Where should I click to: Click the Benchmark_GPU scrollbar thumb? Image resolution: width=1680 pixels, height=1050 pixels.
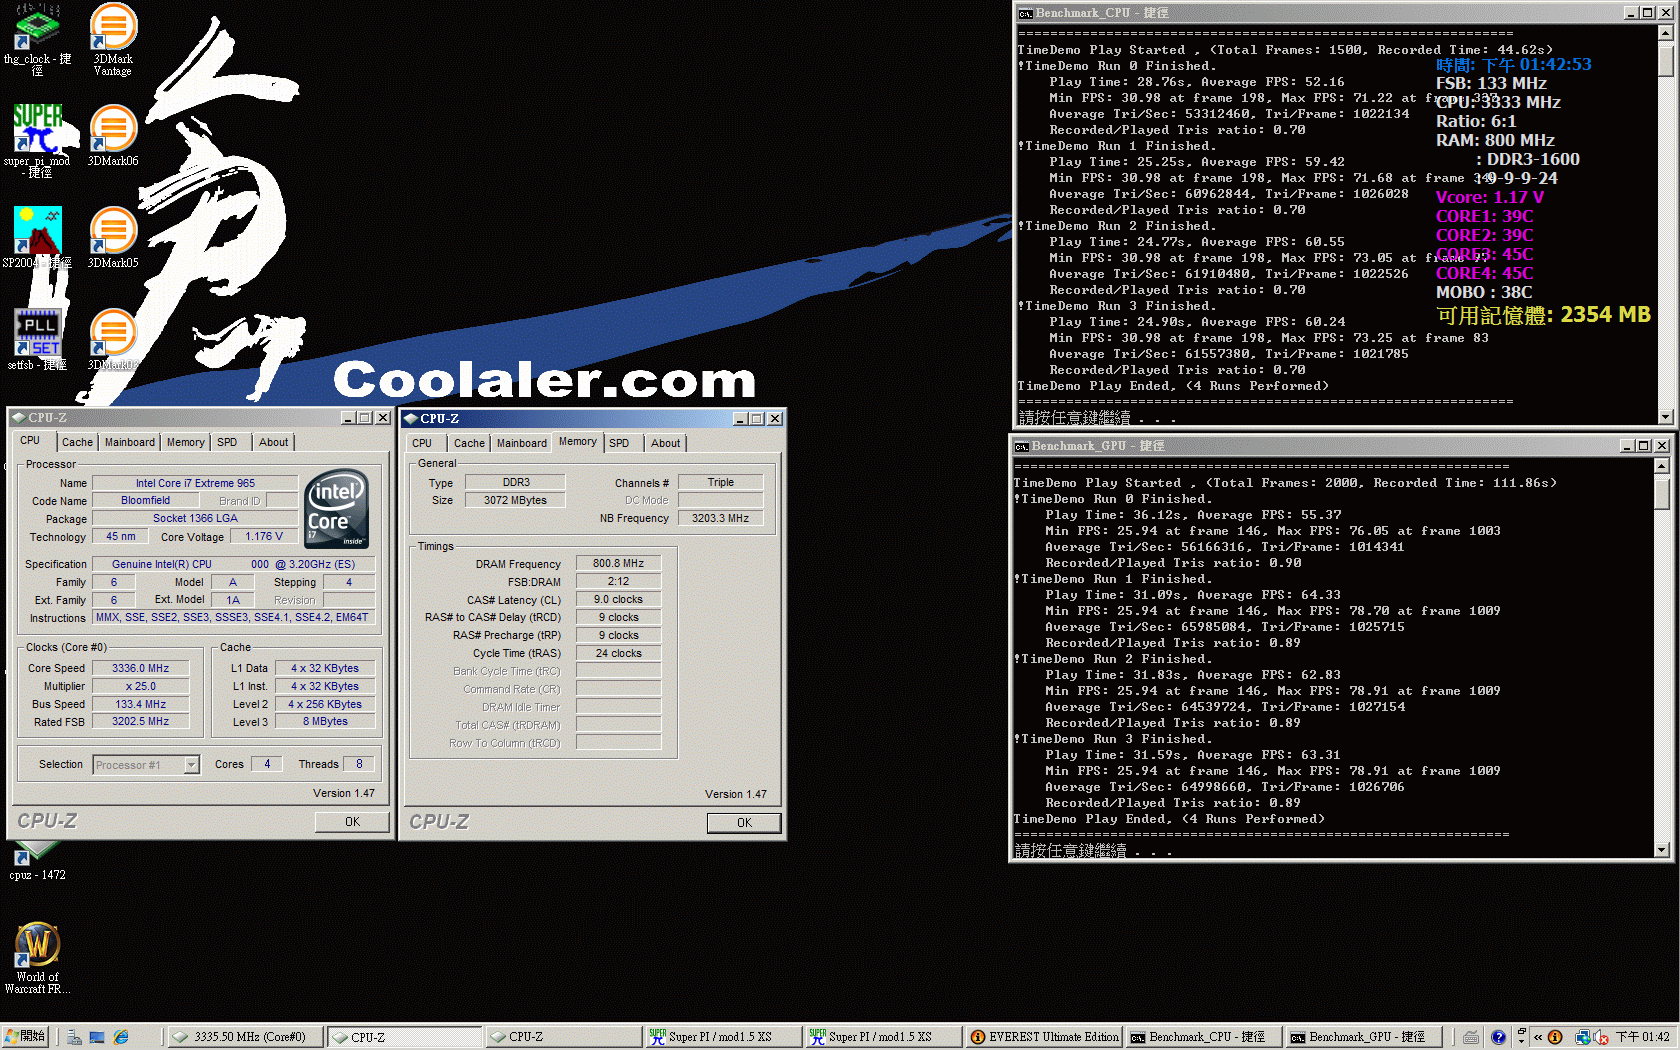point(1661,492)
